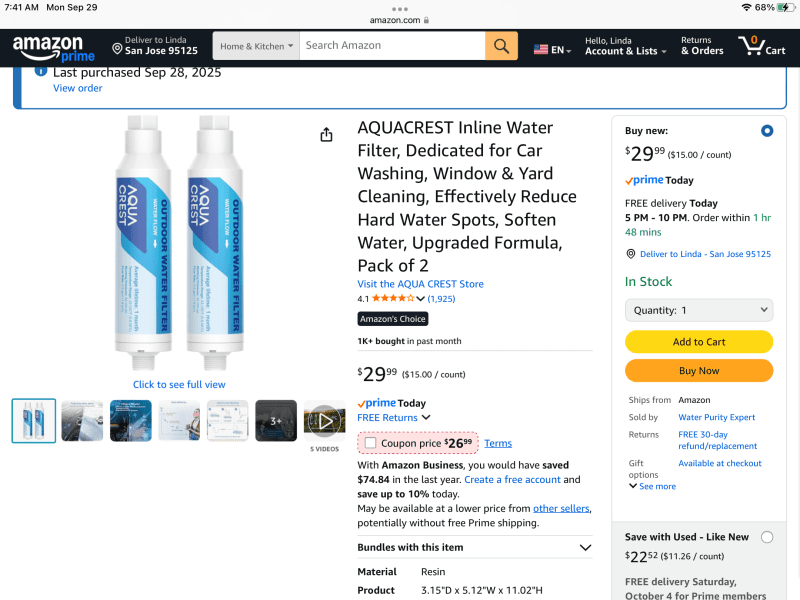
Task: Tap the delivery location pin icon
Action: [117, 47]
